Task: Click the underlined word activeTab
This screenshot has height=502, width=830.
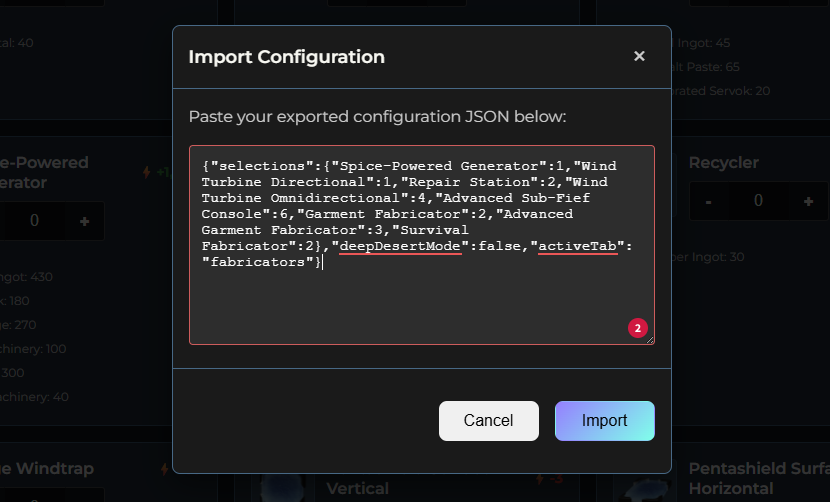Action: pos(578,245)
